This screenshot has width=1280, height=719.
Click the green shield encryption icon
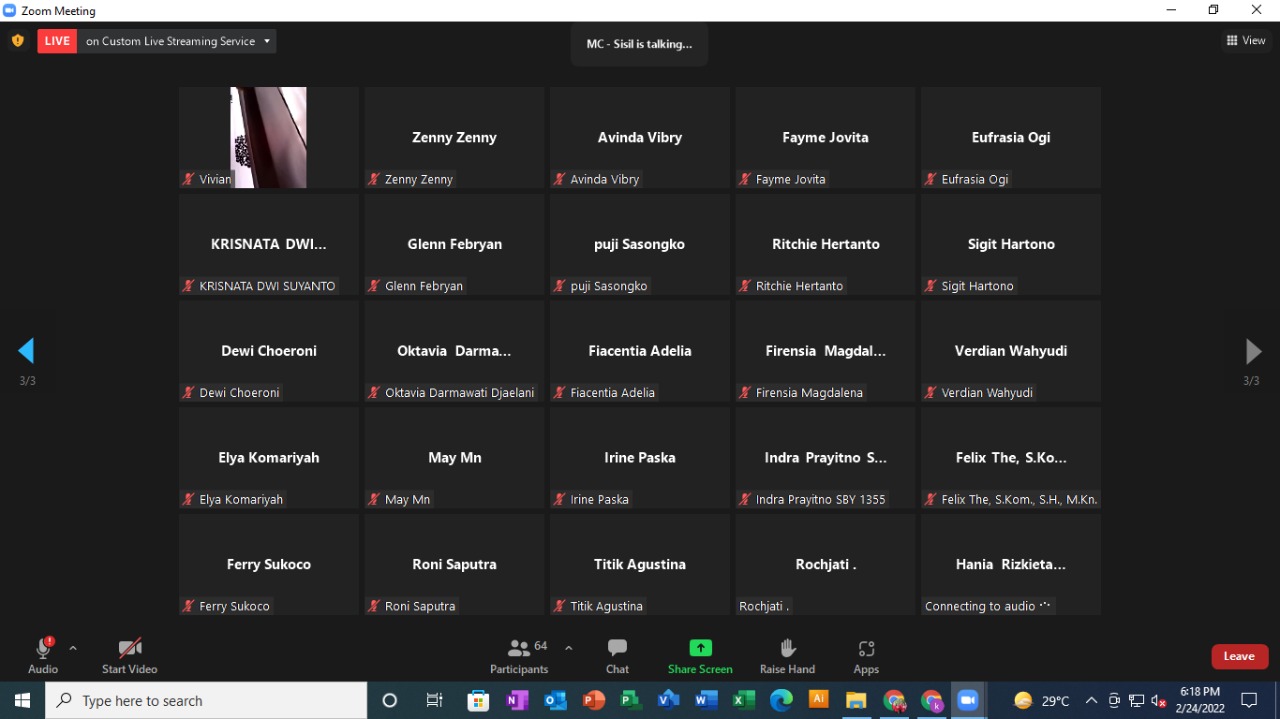coord(17,41)
